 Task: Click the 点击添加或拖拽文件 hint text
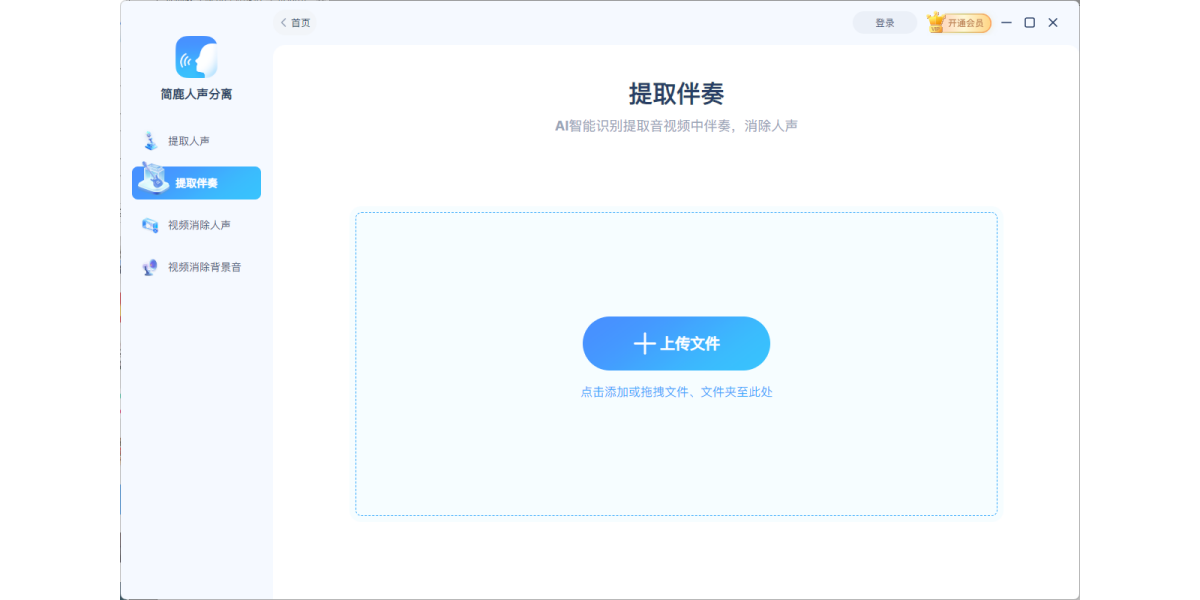[x=676, y=392]
